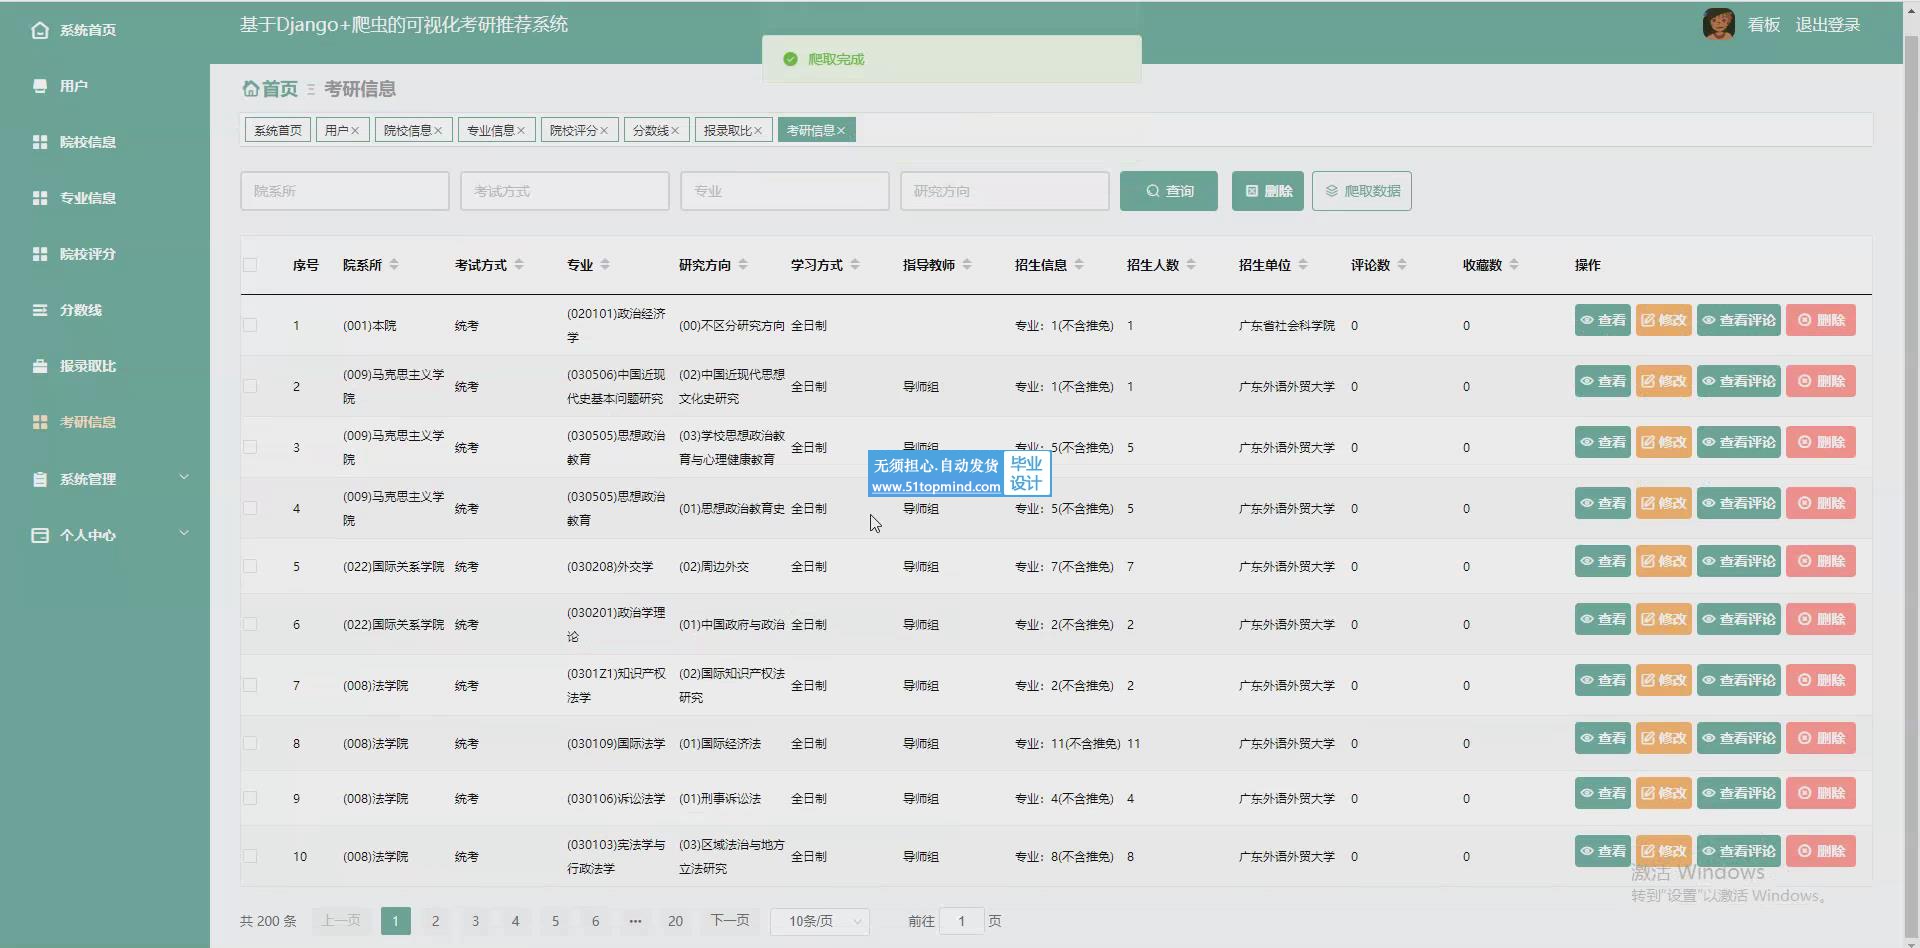
Task: Edit row 2 with 修改 button
Action: 1664,381
